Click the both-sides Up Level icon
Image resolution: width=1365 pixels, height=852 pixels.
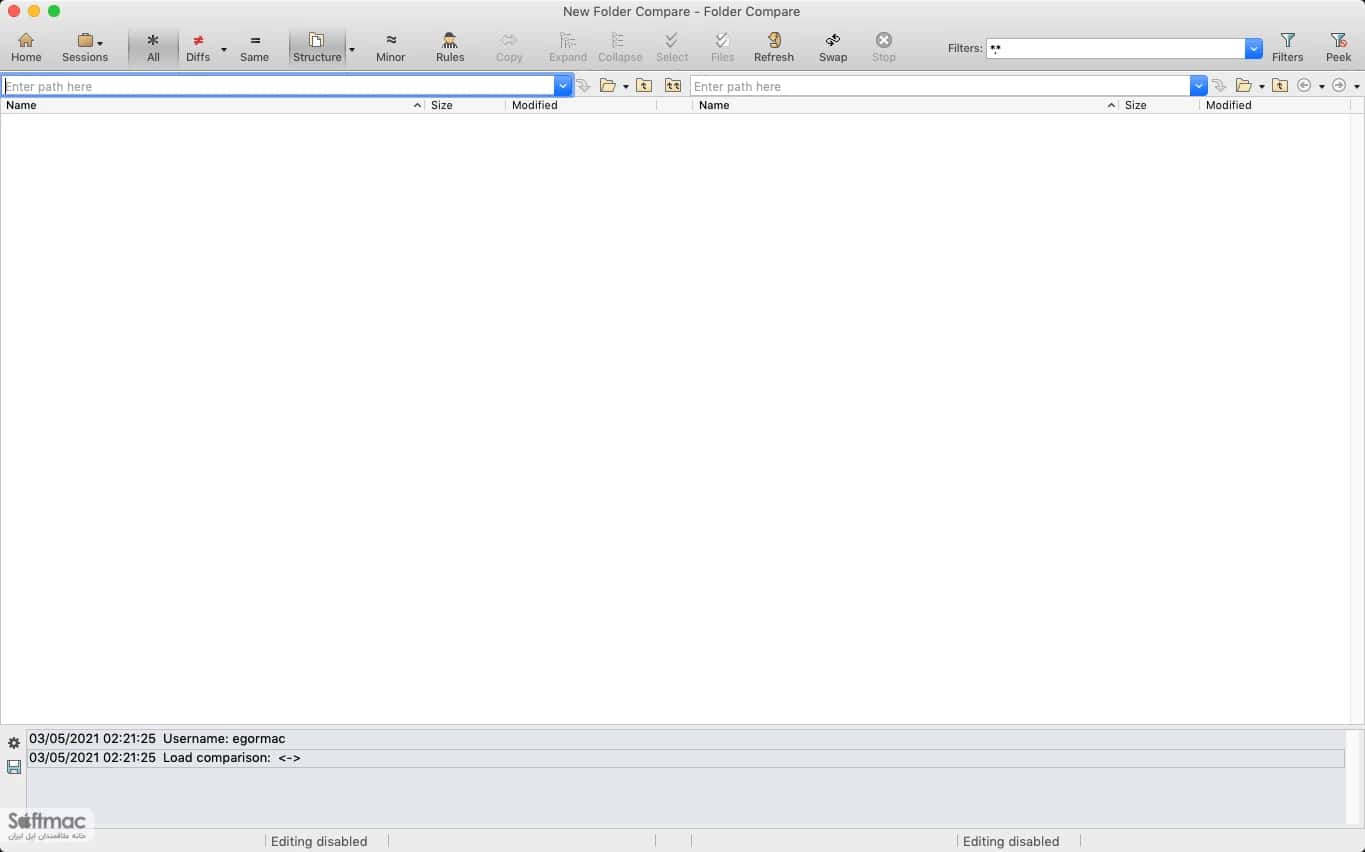point(673,86)
